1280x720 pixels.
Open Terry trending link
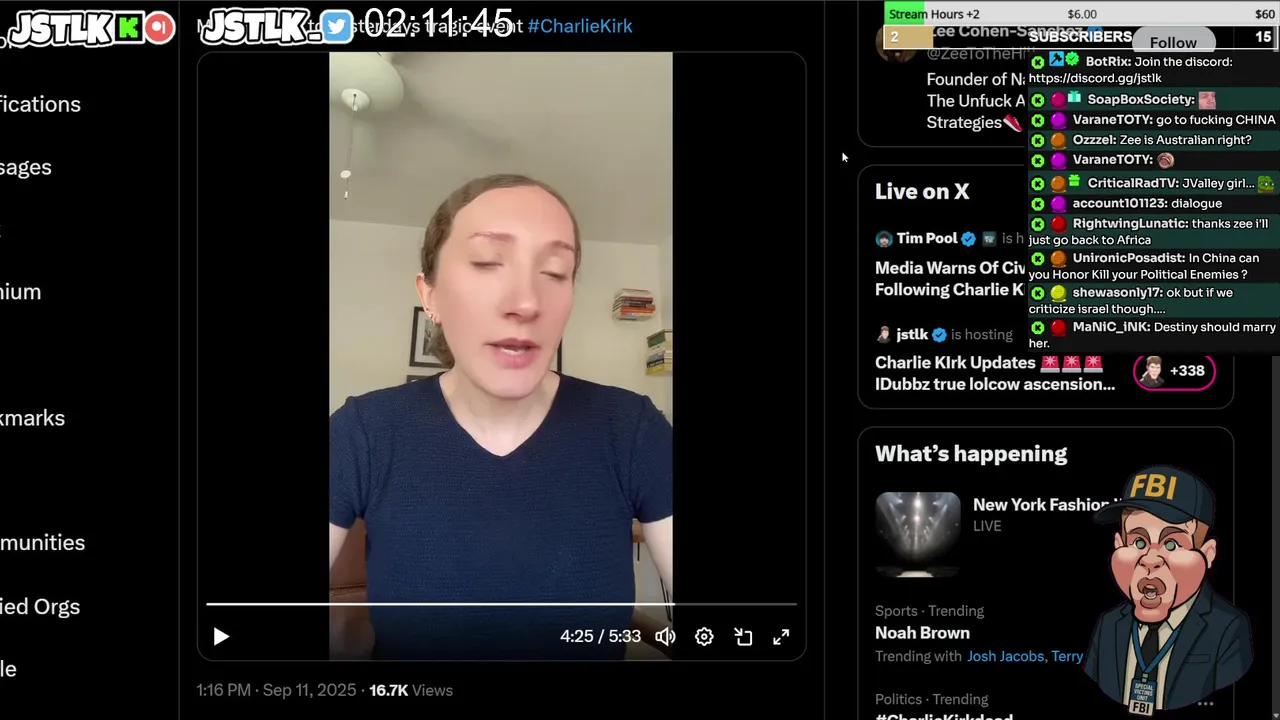1067,656
